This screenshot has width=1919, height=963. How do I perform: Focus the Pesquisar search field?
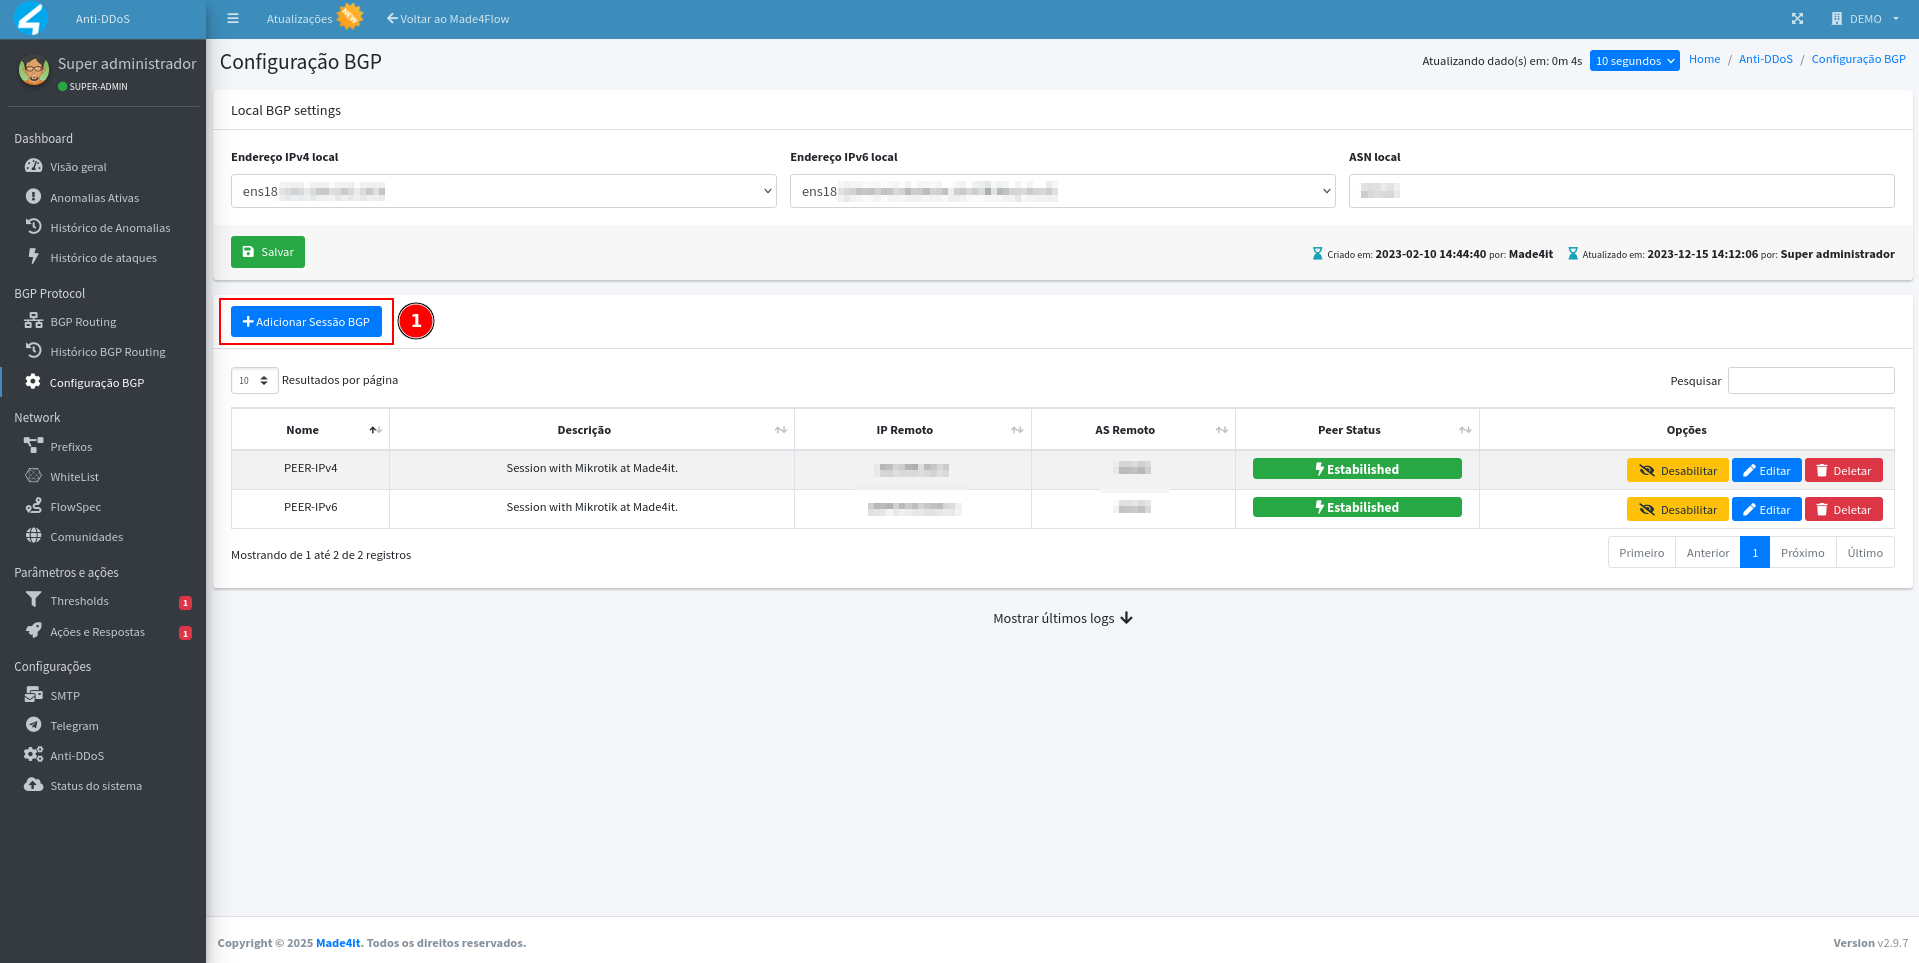pos(1810,381)
